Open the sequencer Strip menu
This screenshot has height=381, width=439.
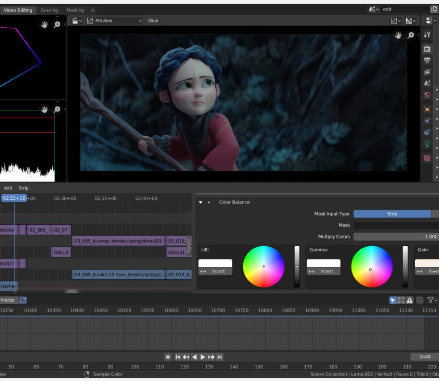pos(23,188)
